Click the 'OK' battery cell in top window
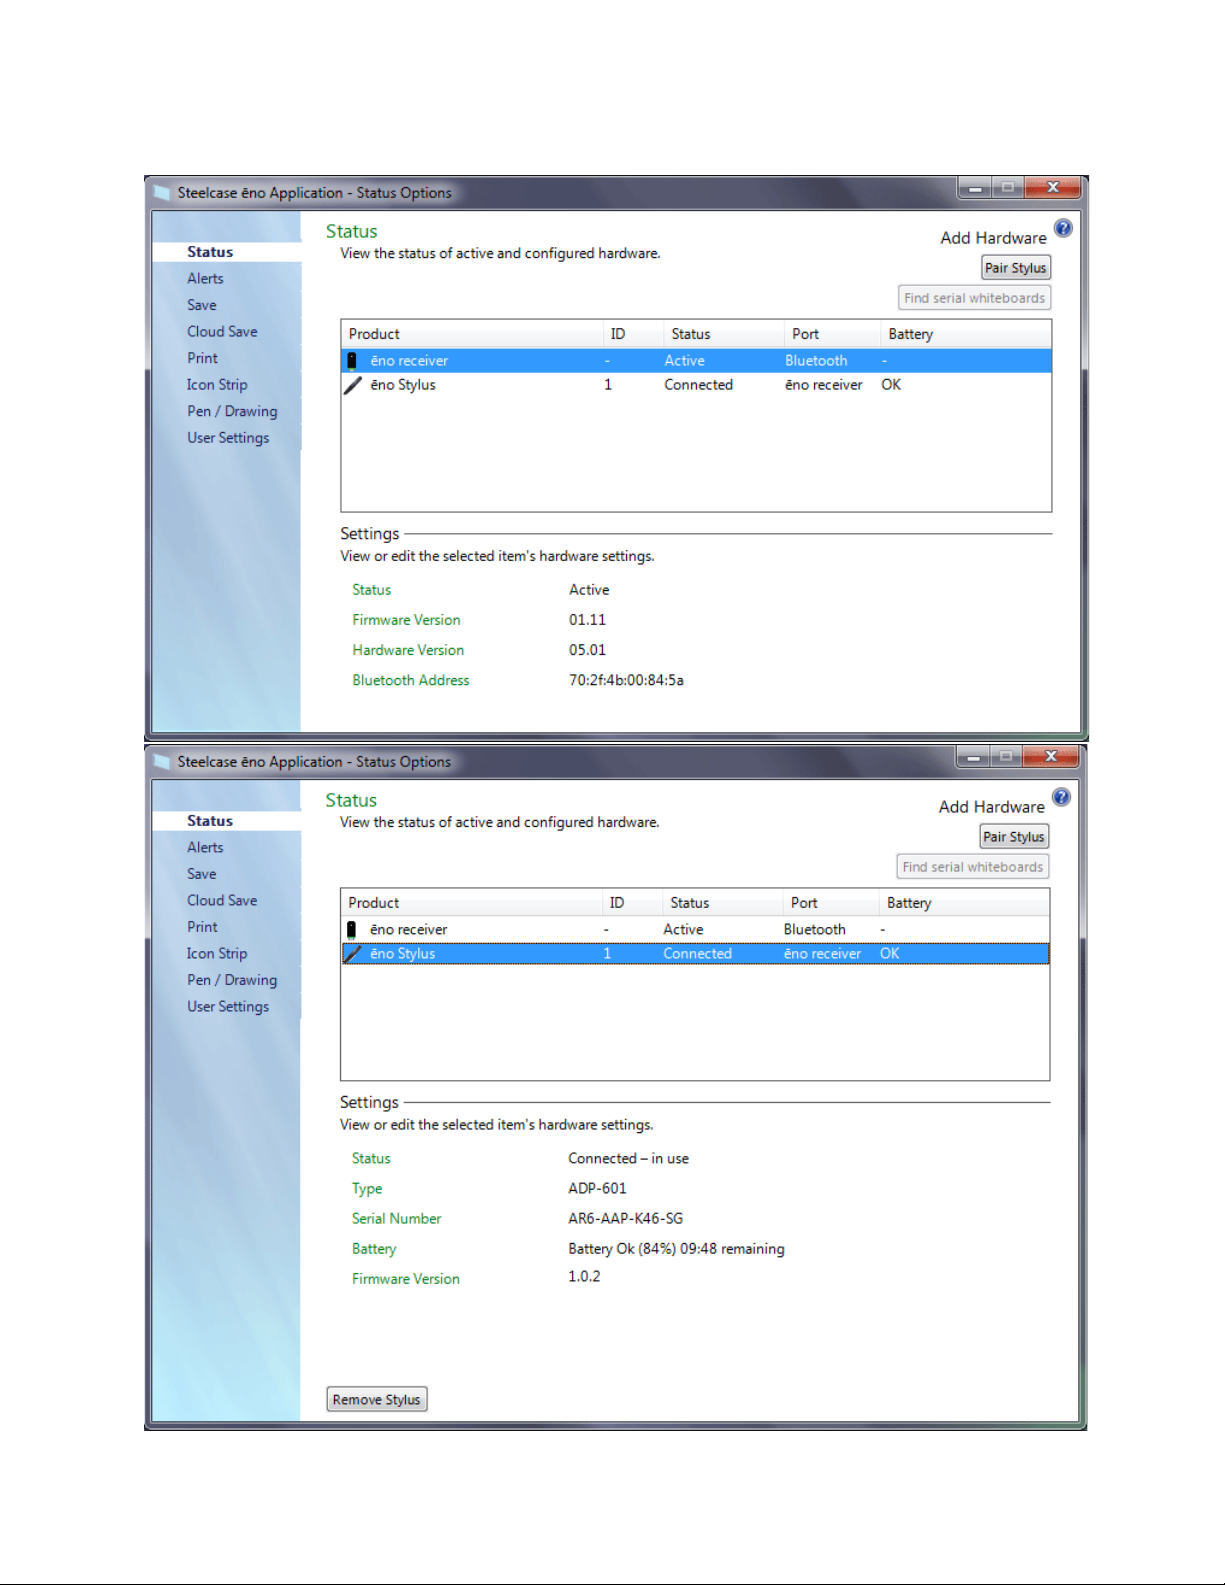The width and height of the screenshot is (1225, 1585). [891, 385]
